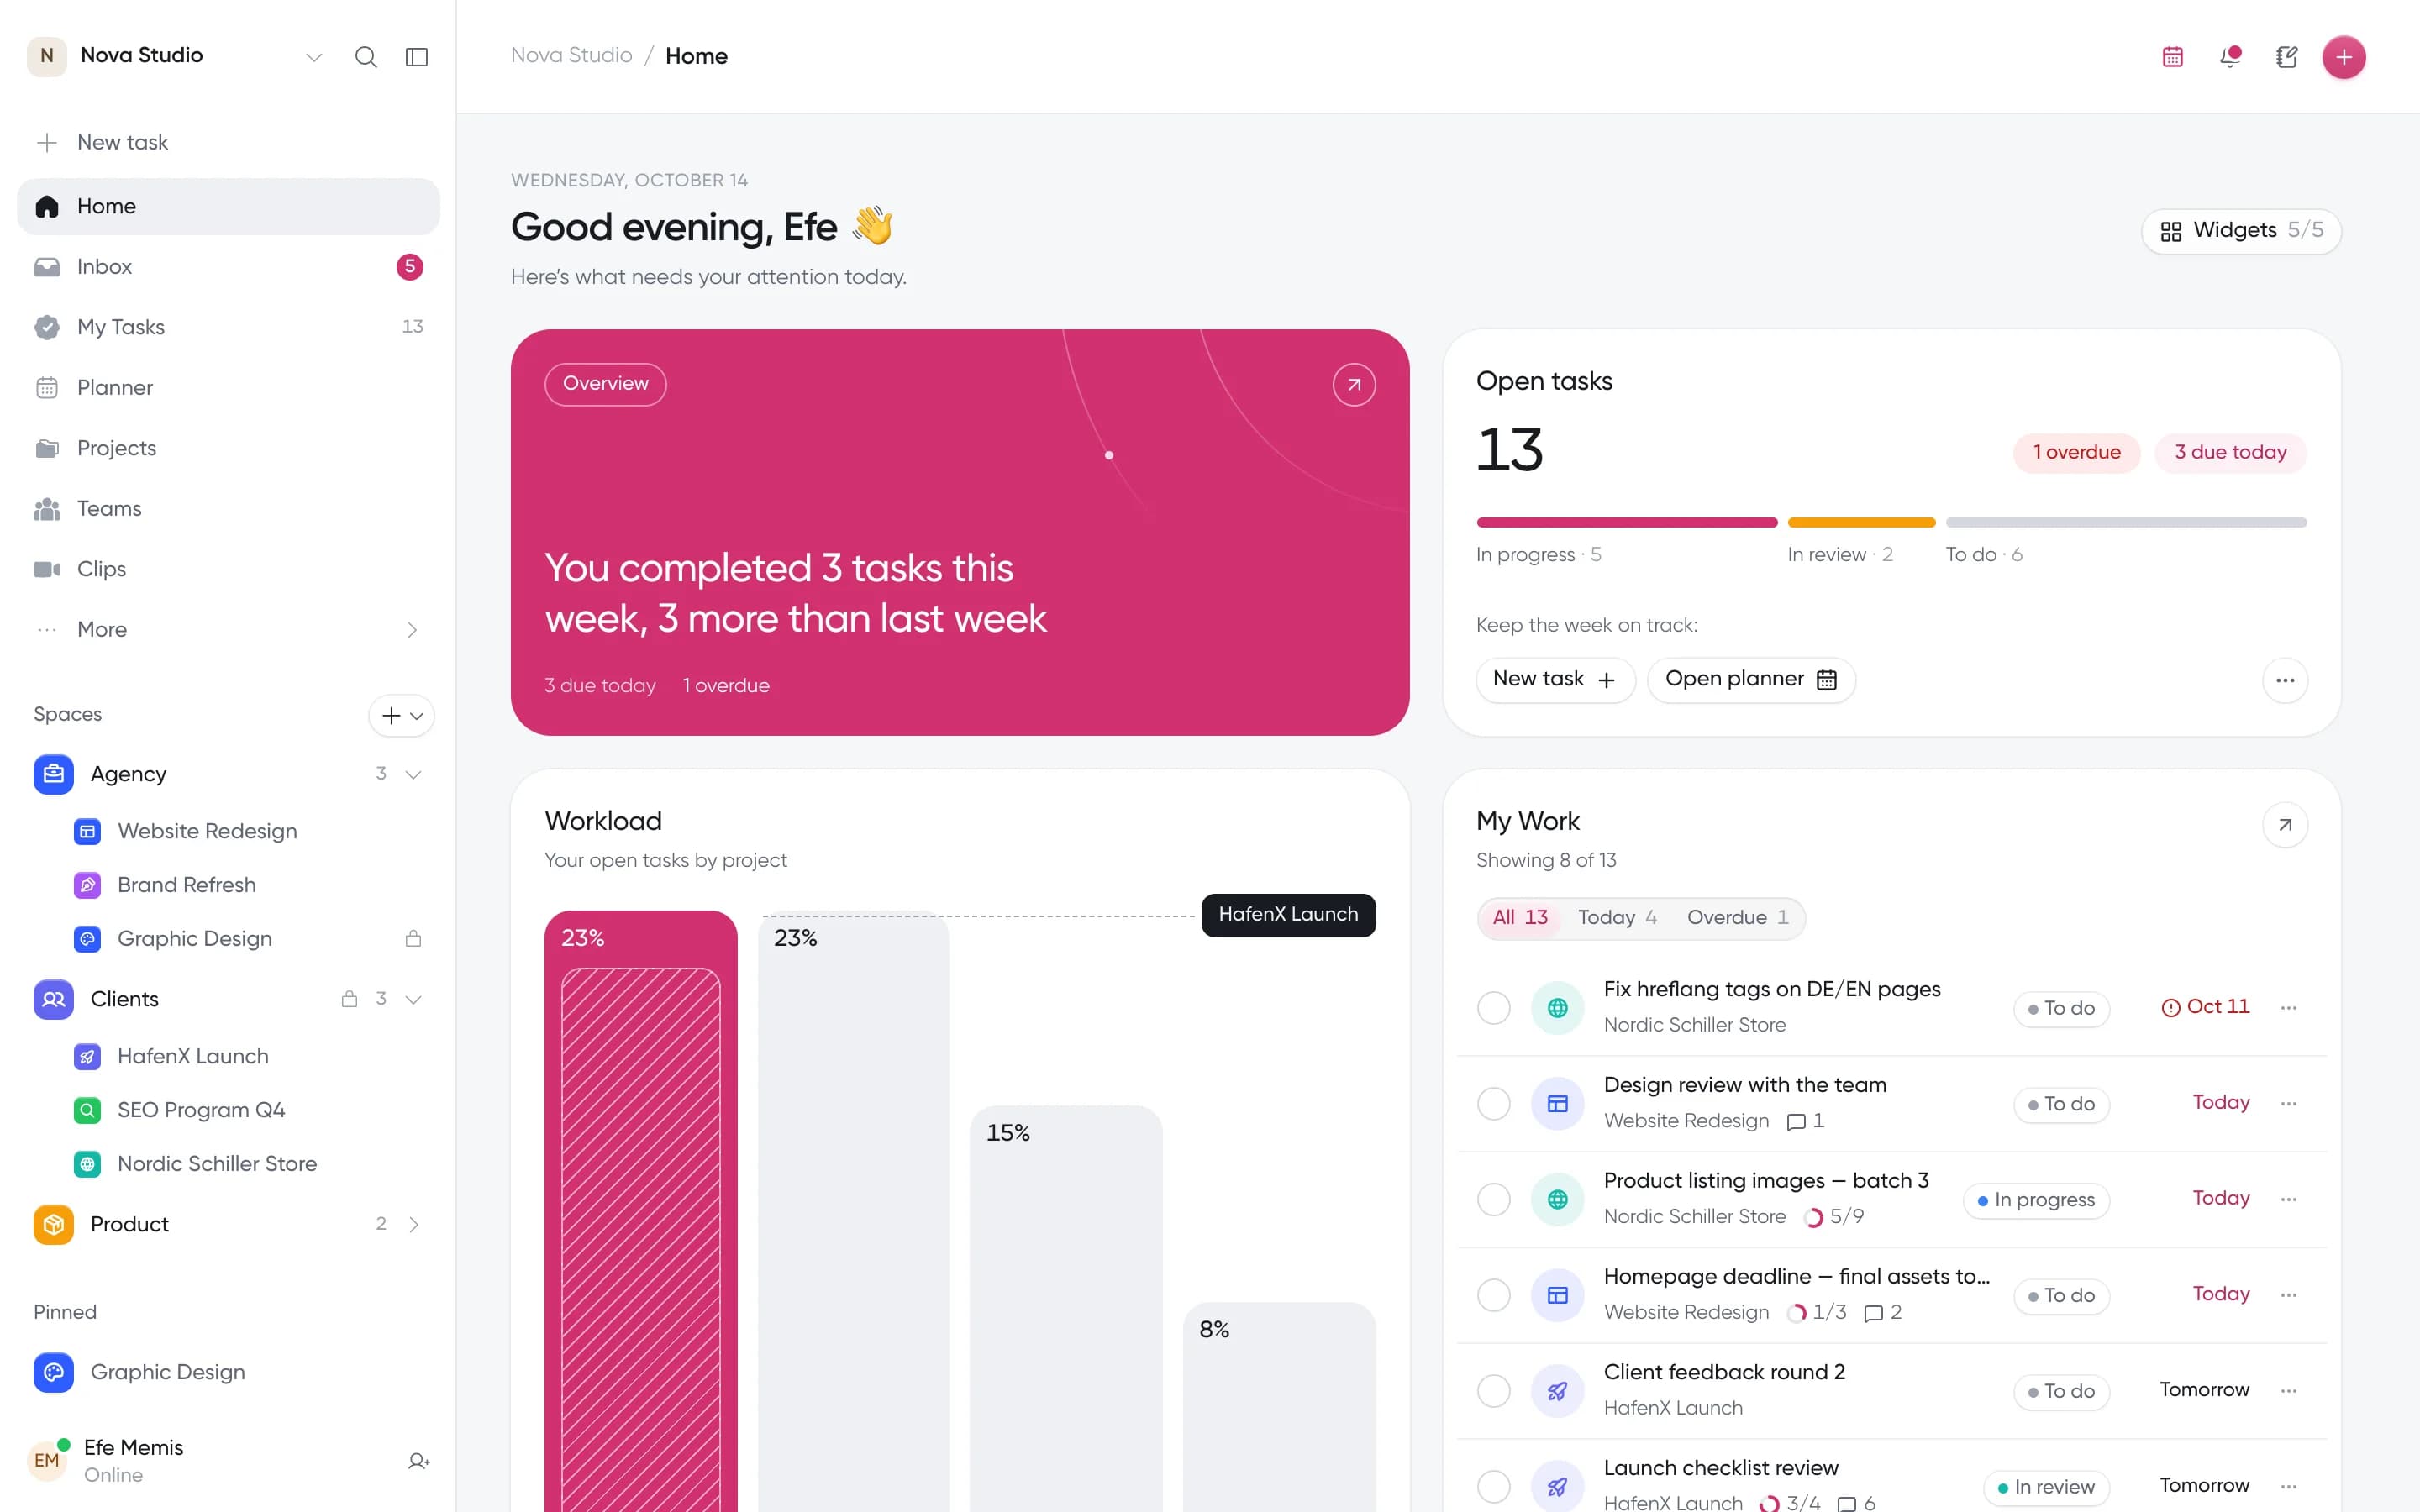The width and height of the screenshot is (2420, 1512).
Task: Click the invite user icon beside Efe Memis
Action: 419,1461
